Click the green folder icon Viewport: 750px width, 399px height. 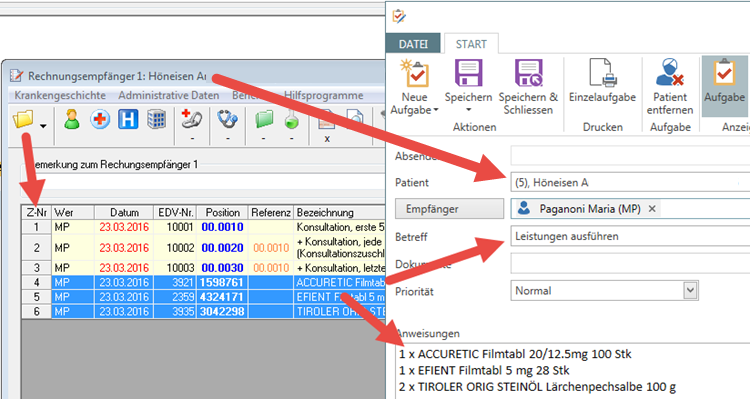(264, 119)
